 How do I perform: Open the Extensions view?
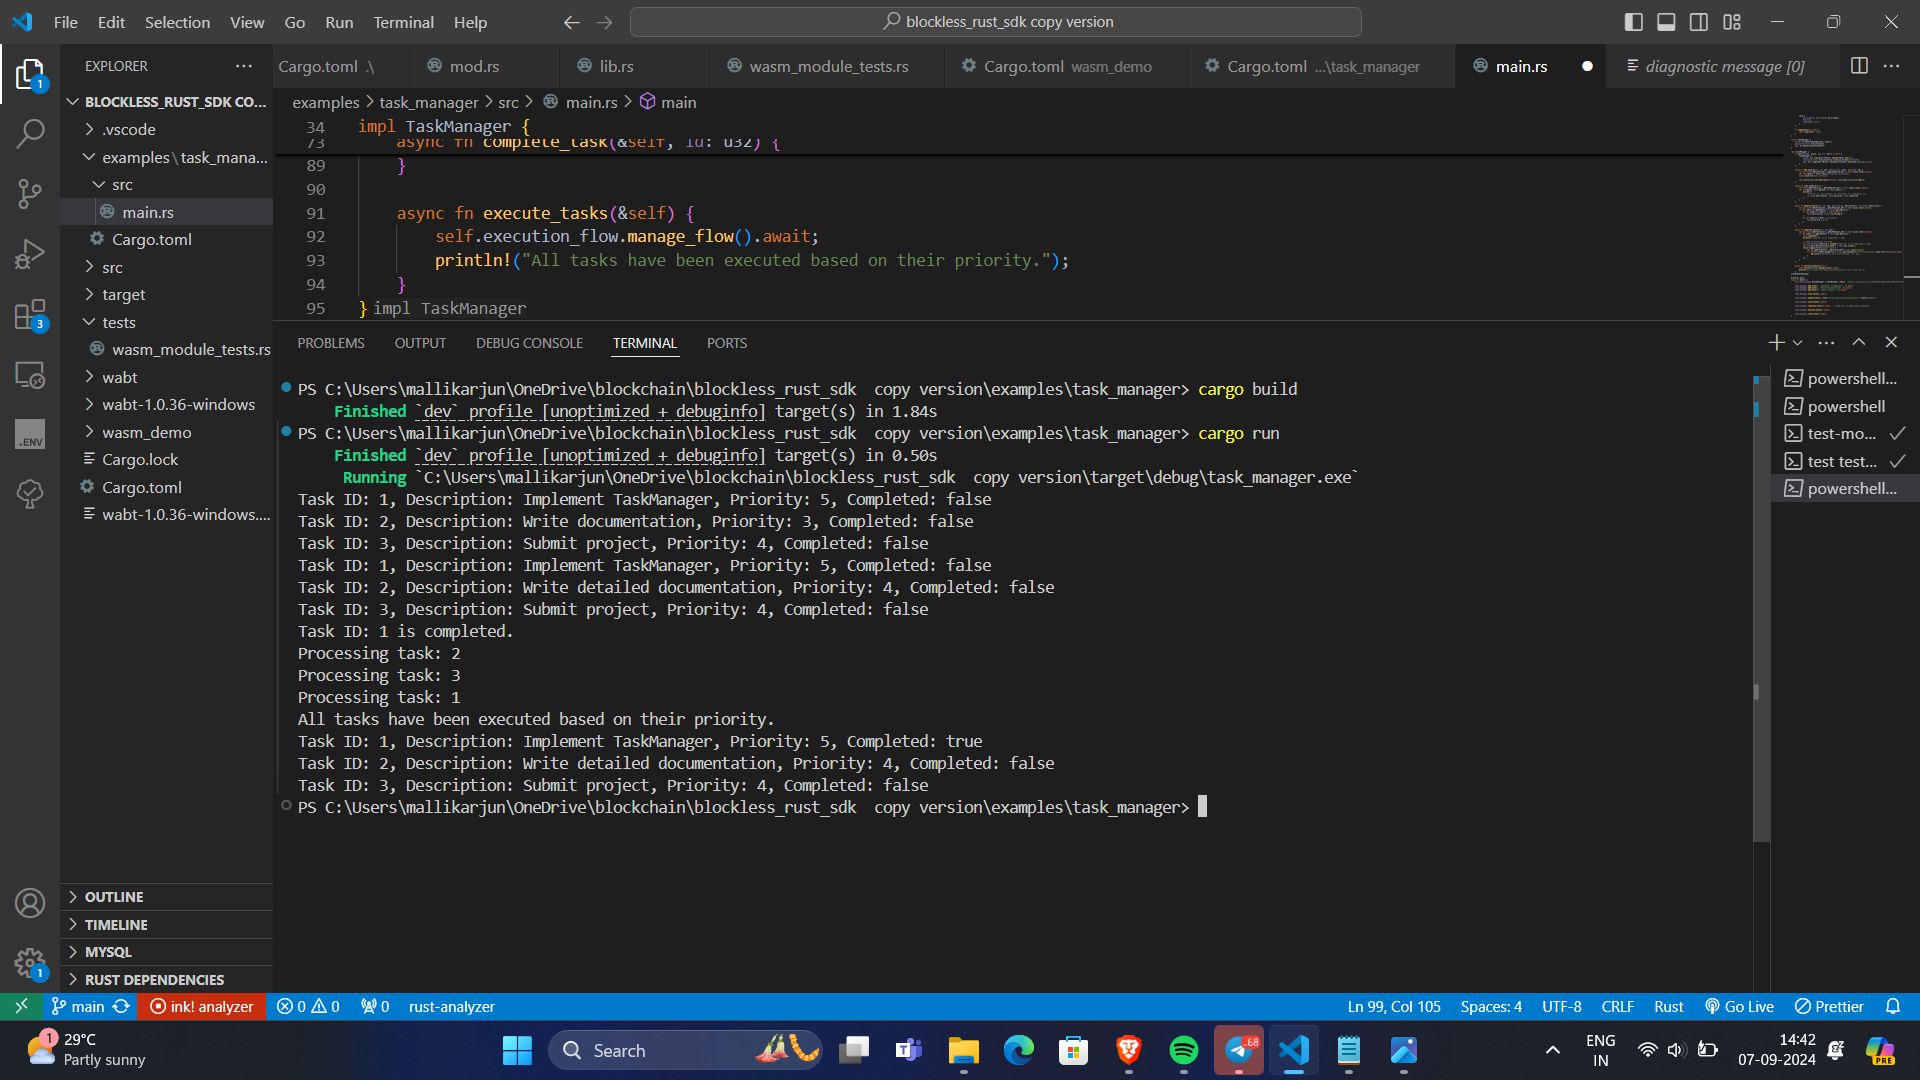(30, 315)
